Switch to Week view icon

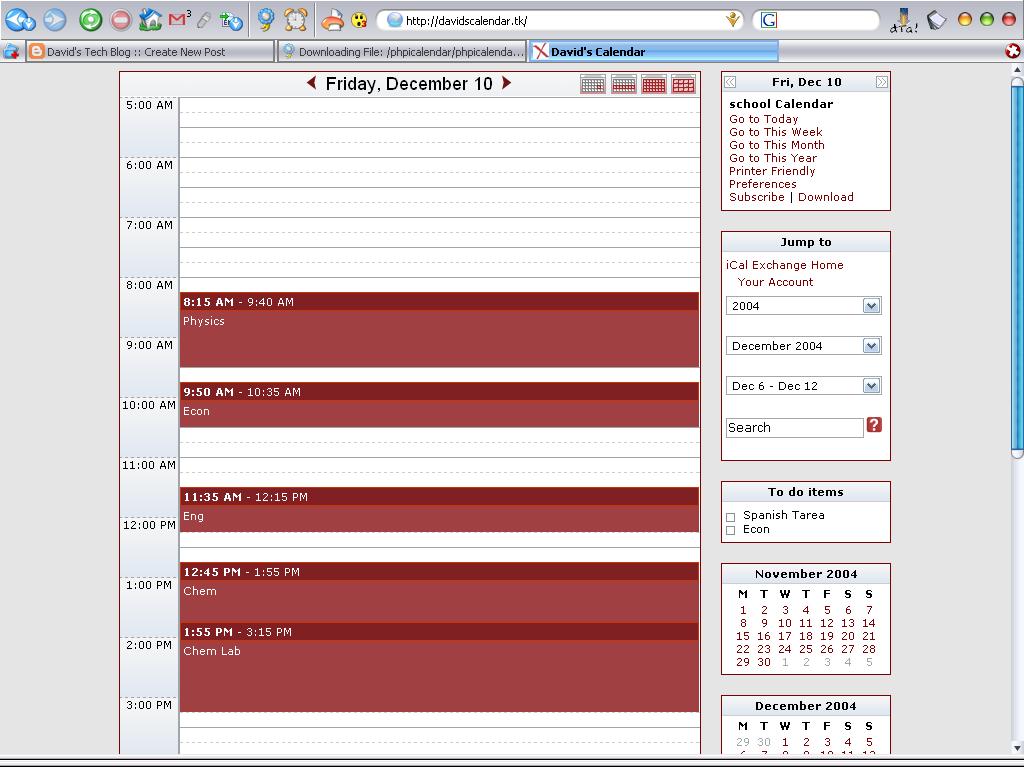tap(623, 84)
